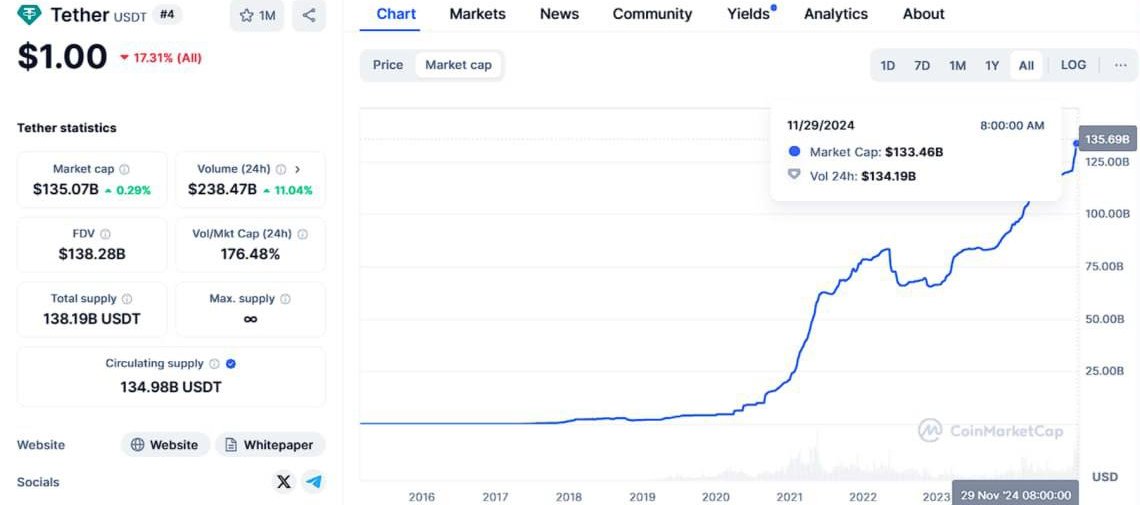Select the 1Y time range
This screenshot has width=1140, height=505.
click(992, 65)
